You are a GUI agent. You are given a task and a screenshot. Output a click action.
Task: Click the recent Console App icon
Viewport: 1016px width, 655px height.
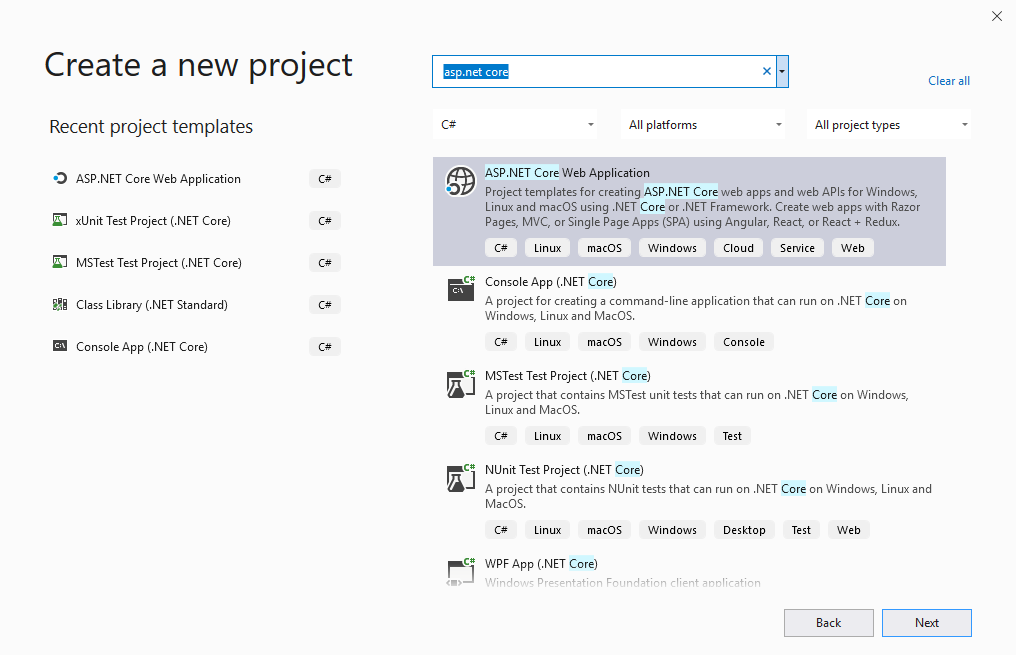point(60,346)
